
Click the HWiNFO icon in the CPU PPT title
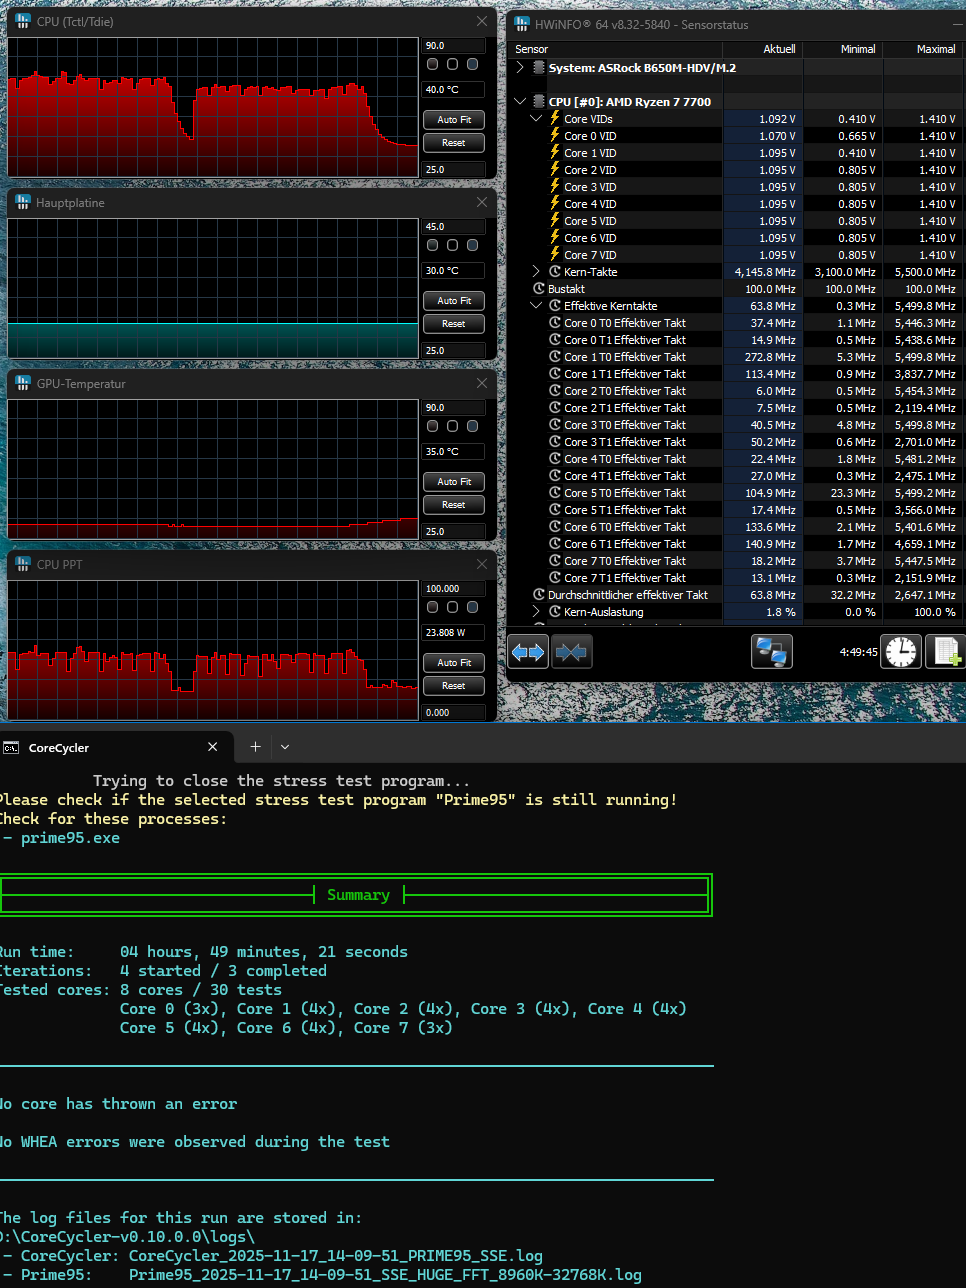tap(23, 564)
